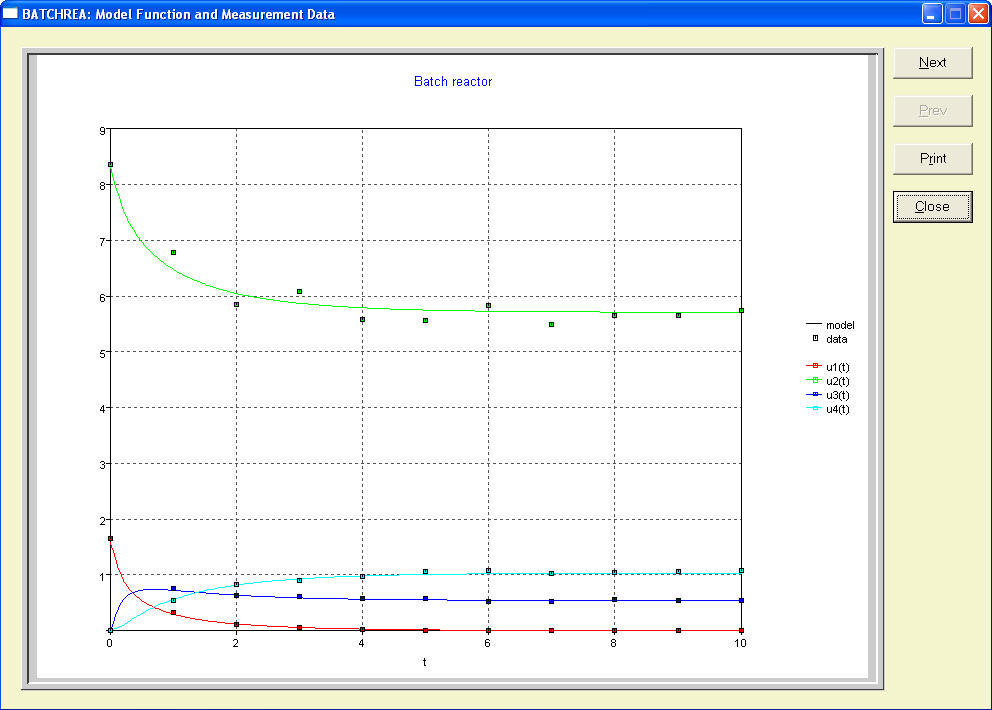Close the window using the red X
Screen dimensions: 992x710
(977, 14)
